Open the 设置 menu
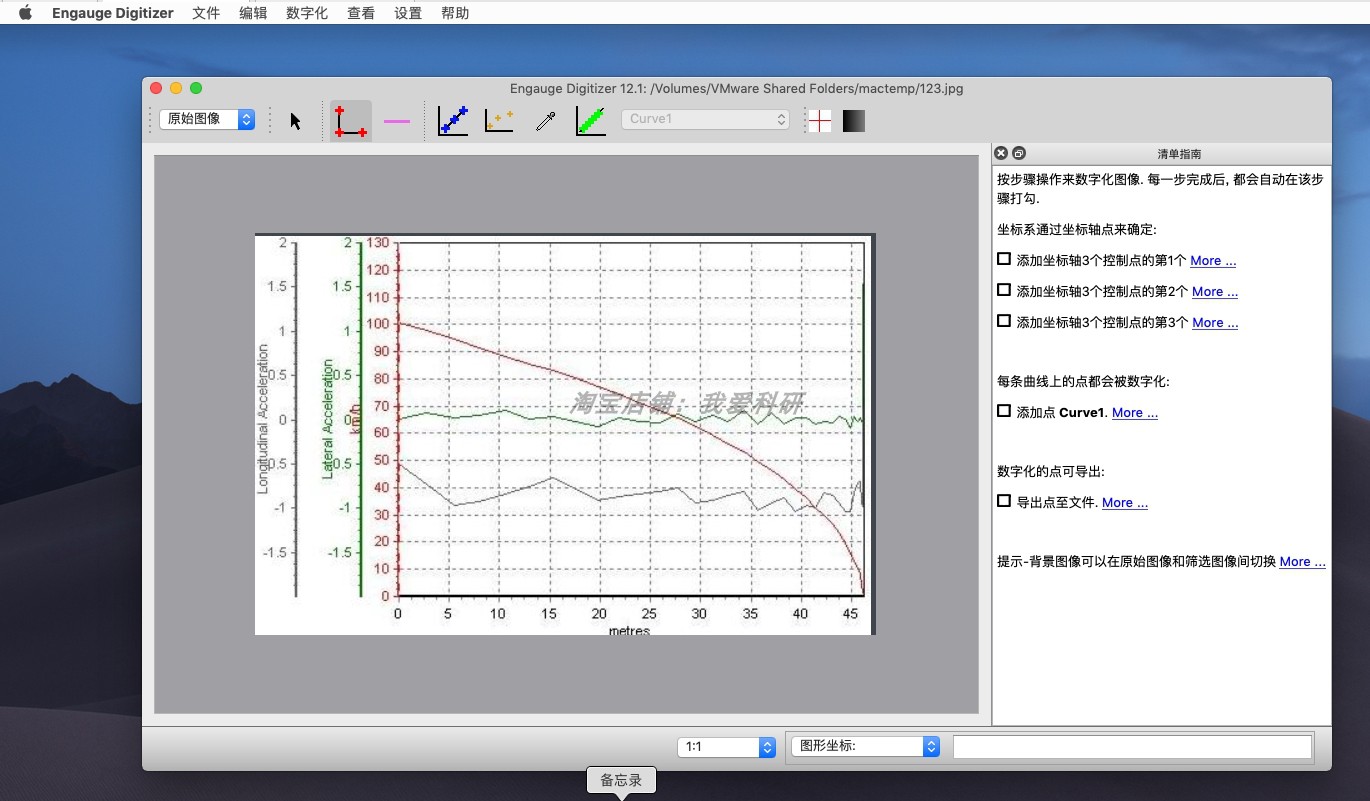Image resolution: width=1370 pixels, height=801 pixels. (x=408, y=13)
